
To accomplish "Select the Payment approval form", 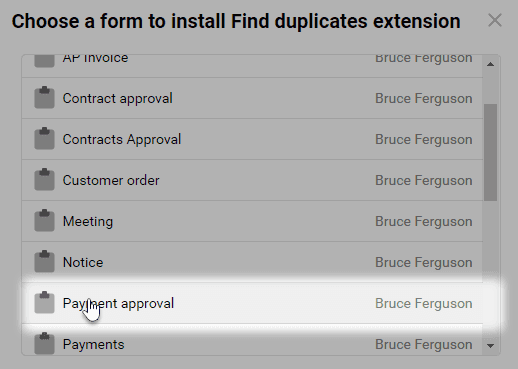I will click(x=252, y=303).
